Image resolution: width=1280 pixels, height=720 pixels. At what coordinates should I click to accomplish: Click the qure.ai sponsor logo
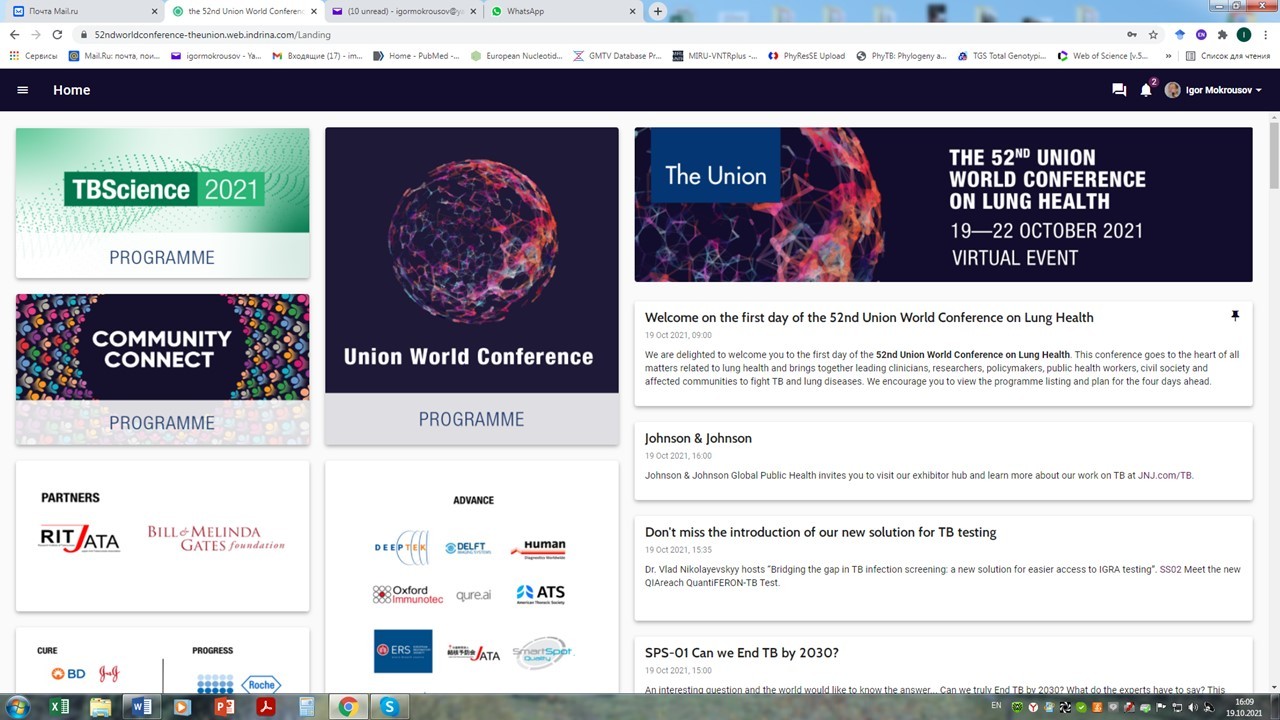click(x=473, y=595)
